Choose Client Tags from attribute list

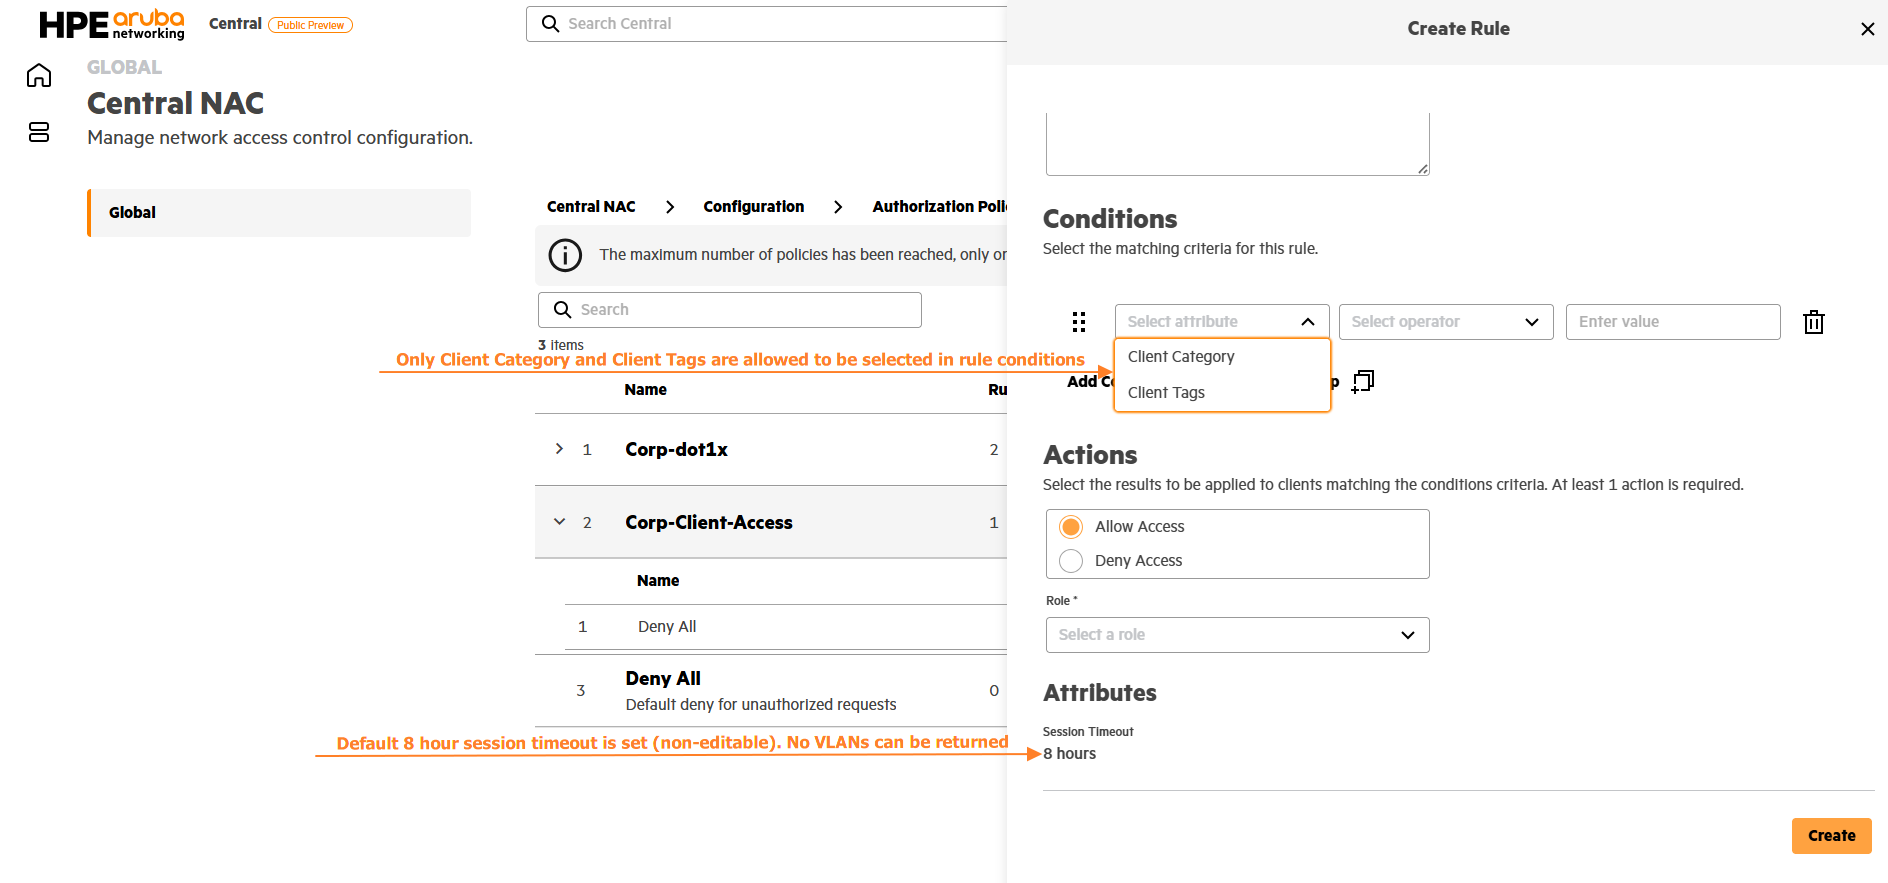pos(1222,393)
